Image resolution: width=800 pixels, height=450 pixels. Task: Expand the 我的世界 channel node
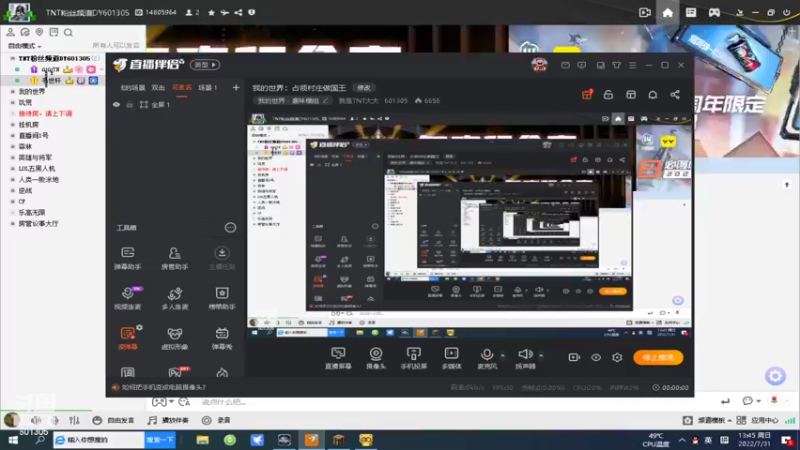[13, 91]
